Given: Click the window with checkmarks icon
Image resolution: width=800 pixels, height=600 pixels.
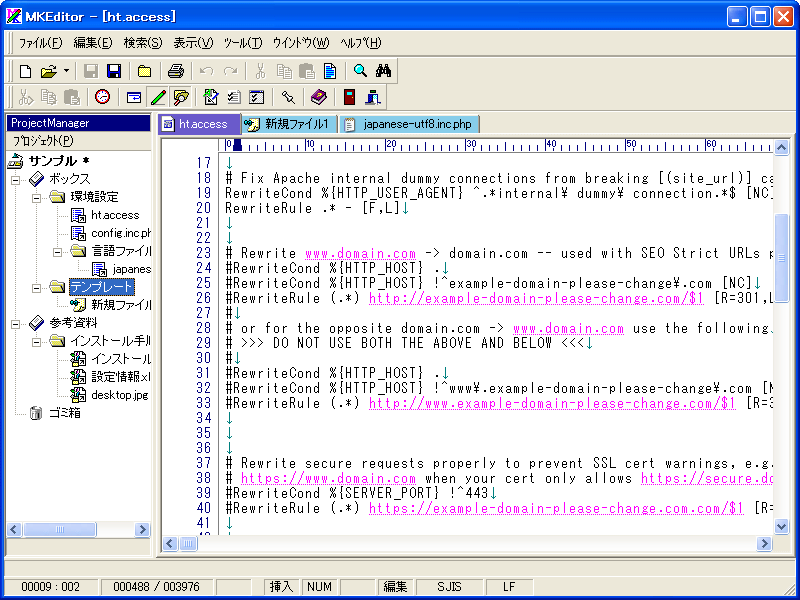Looking at the screenshot, I should (x=257, y=97).
